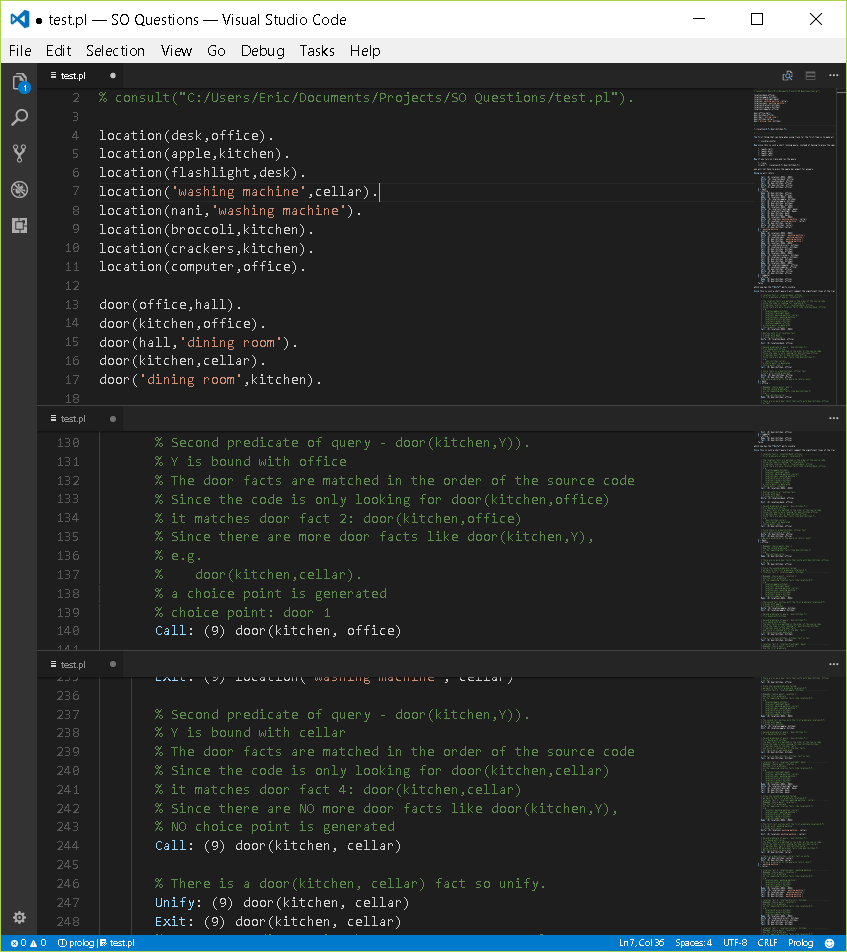Change language mode via Prolog status item

pyautogui.click(x=800, y=943)
